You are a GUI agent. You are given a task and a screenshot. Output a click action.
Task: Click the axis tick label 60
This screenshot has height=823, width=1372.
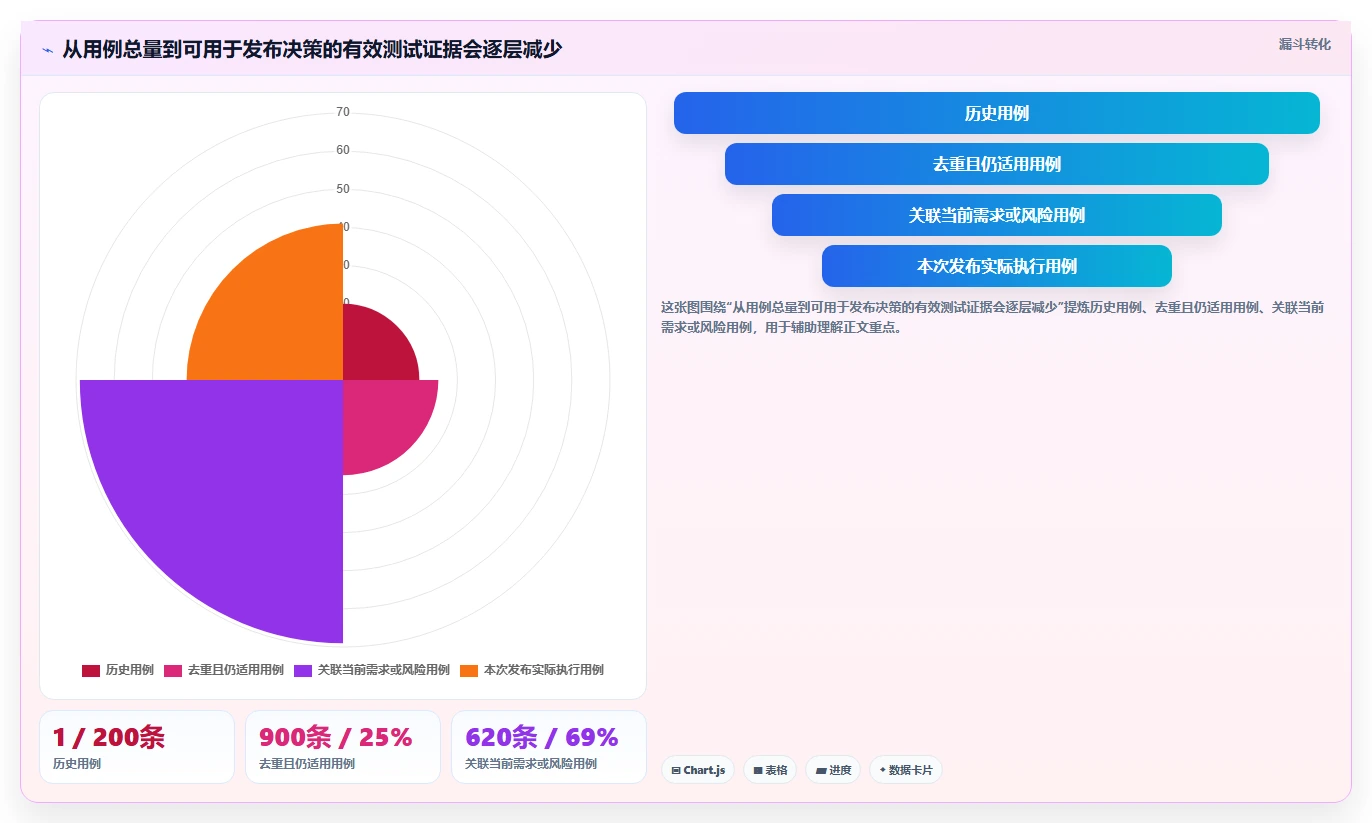(x=343, y=150)
